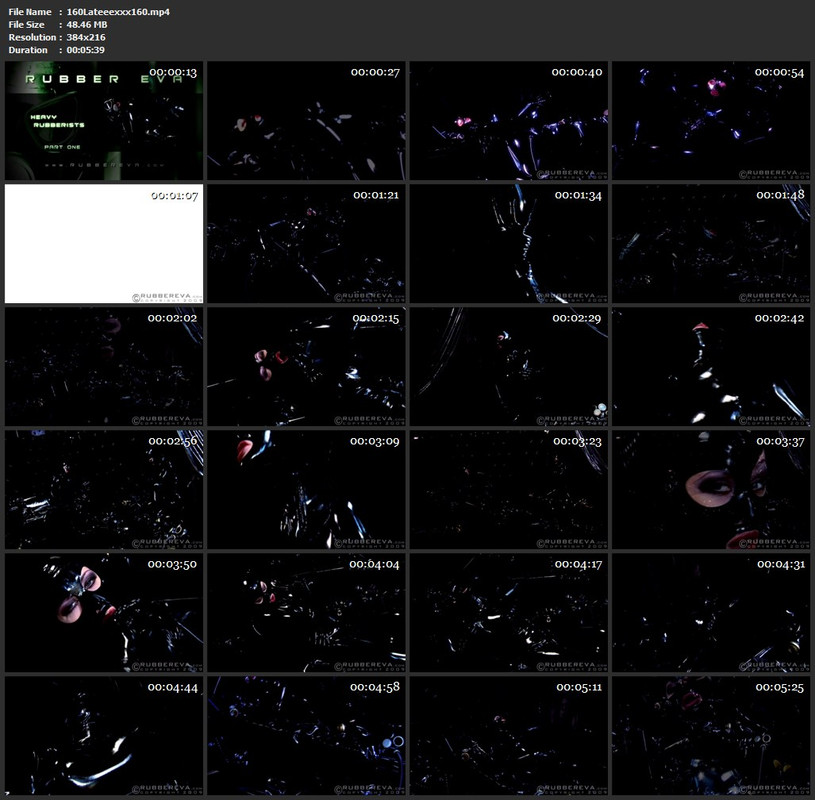Select the thumbnail stamped 00:00:40

pyautogui.click(x=509, y=121)
